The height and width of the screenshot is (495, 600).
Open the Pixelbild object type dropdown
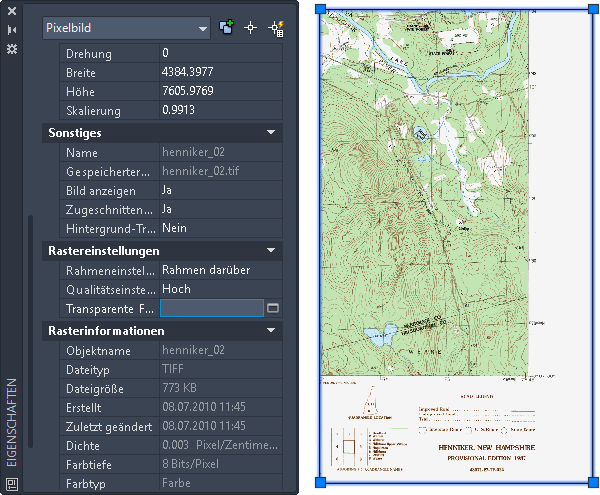[126, 28]
